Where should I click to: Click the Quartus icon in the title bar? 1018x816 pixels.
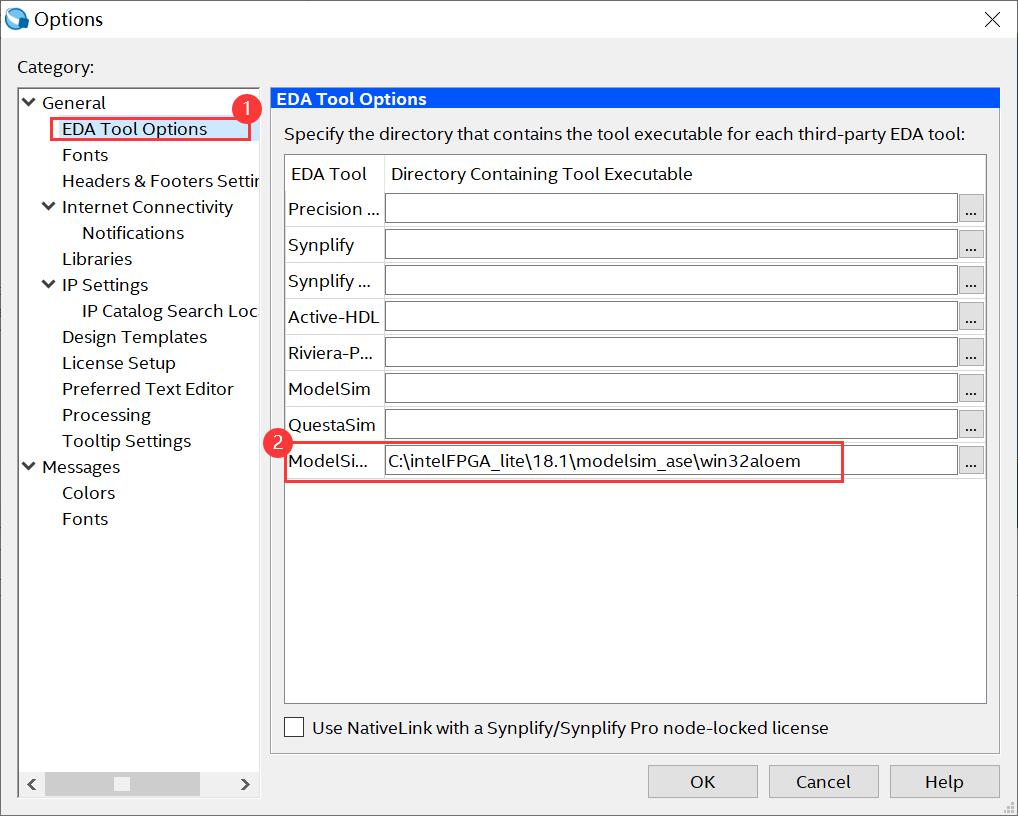tap(16, 19)
